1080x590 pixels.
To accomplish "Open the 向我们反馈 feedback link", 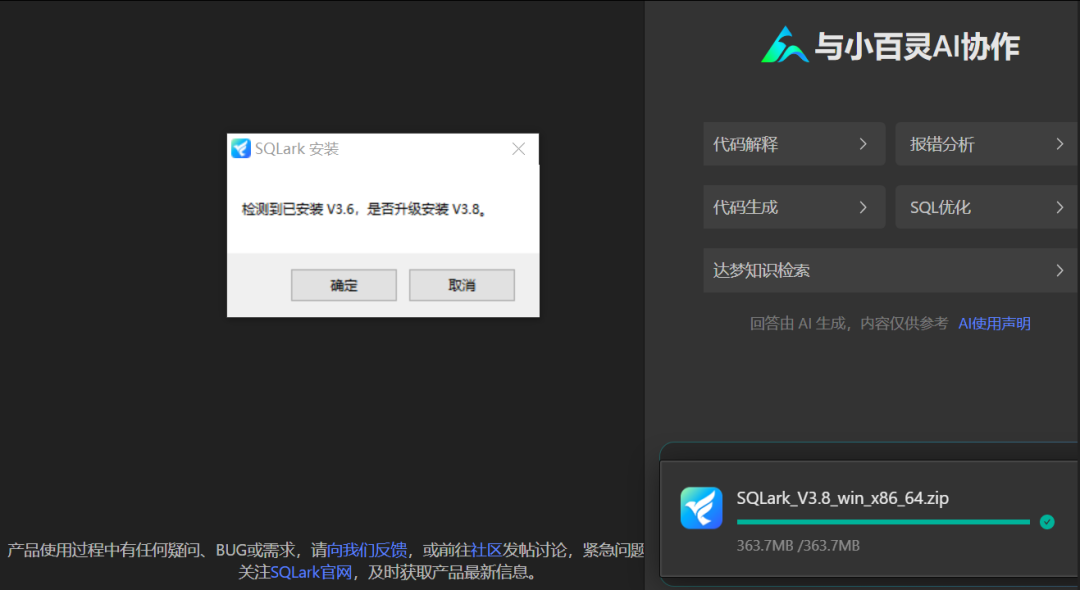I will [x=367, y=550].
